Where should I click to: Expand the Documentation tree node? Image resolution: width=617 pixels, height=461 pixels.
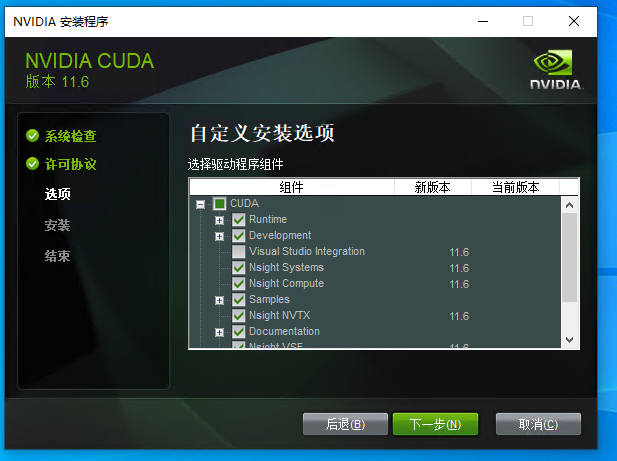pyautogui.click(x=220, y=332)
